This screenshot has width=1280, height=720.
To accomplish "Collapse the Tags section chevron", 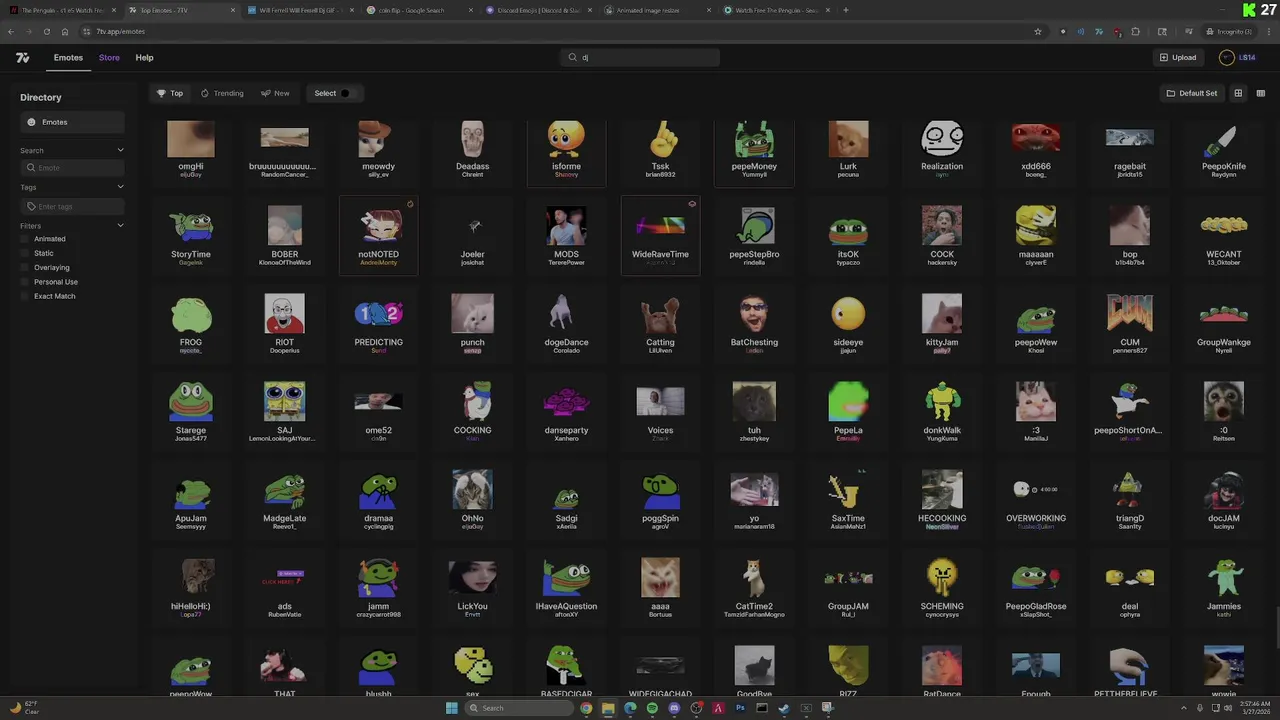I will point(120,187).
